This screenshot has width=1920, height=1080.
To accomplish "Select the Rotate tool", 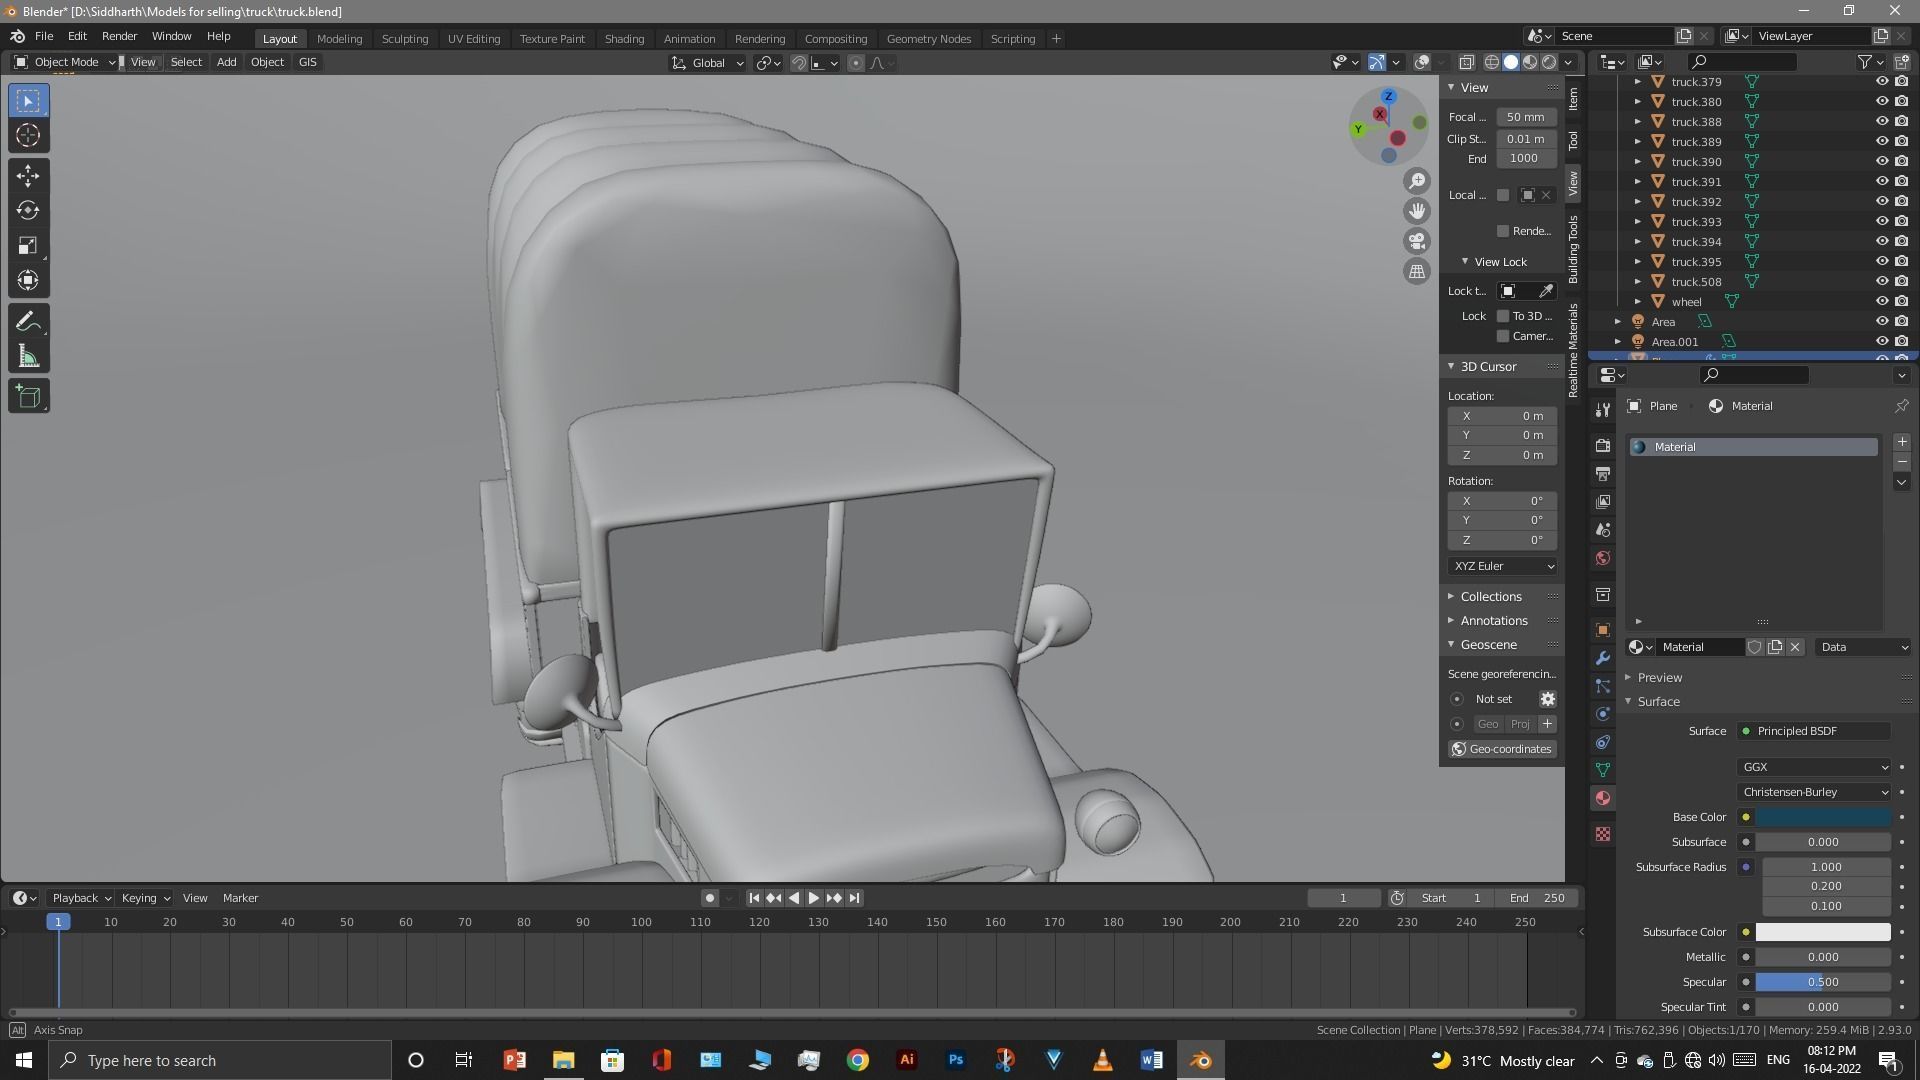I will pyautogui.click(x=28, y=211).
